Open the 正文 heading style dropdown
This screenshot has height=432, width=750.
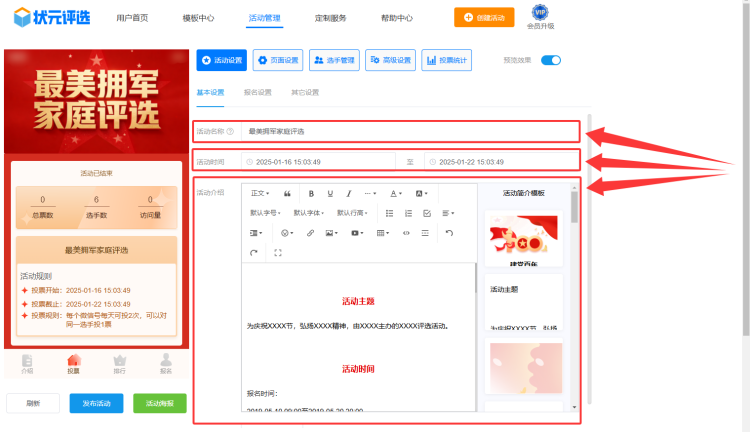[x=260, y=193]
